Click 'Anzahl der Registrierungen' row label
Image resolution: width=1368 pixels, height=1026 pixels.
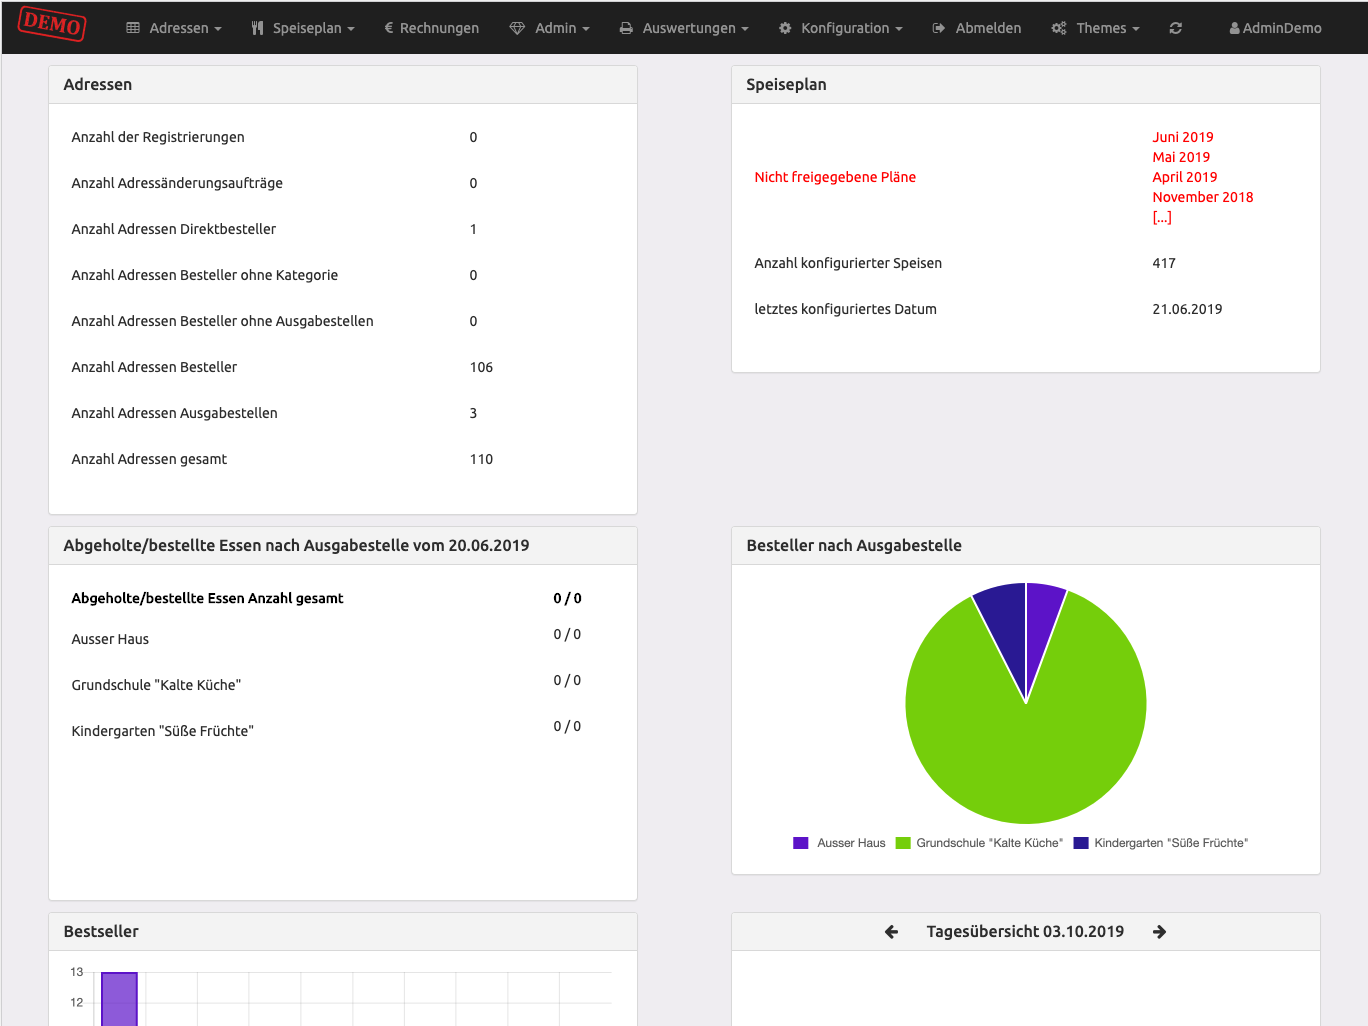coord(158,137)
